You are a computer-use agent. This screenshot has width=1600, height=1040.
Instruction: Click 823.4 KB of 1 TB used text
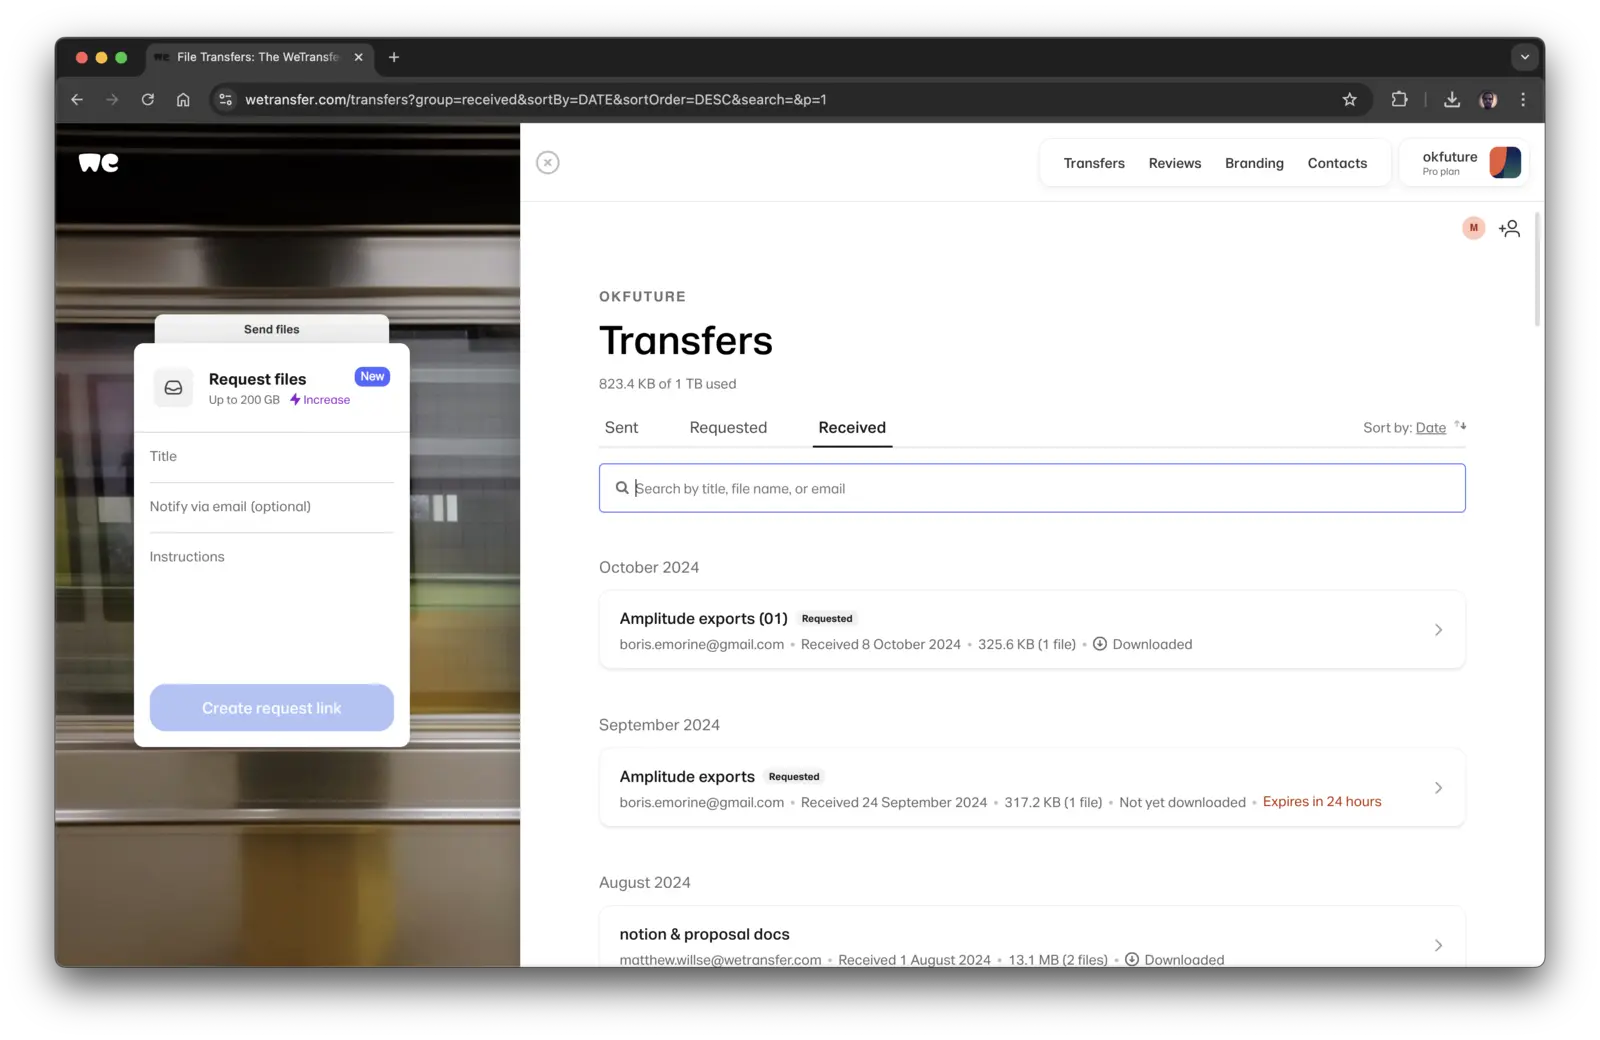(667, 384)
